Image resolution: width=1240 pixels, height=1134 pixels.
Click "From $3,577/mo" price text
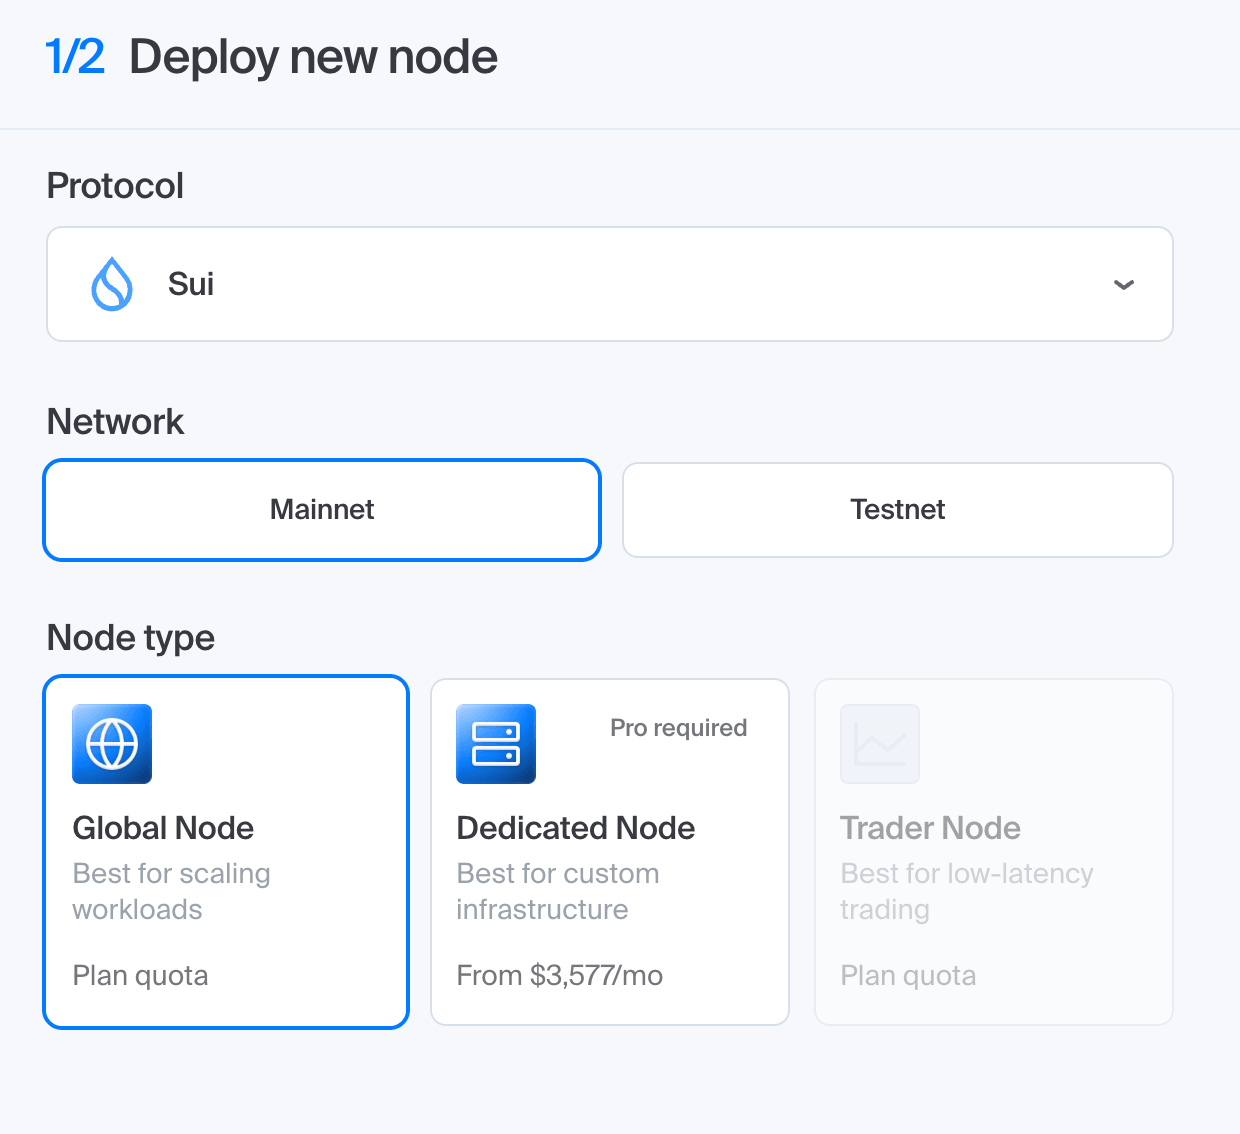click(560, 975)
